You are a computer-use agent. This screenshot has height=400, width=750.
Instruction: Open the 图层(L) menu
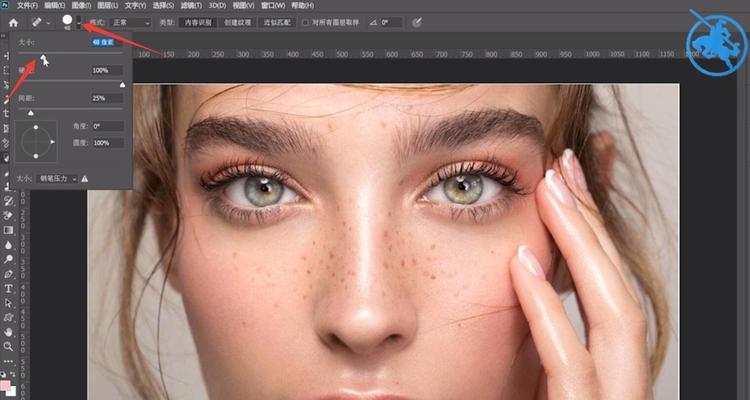pyautogui.click(x=108, y=6)
